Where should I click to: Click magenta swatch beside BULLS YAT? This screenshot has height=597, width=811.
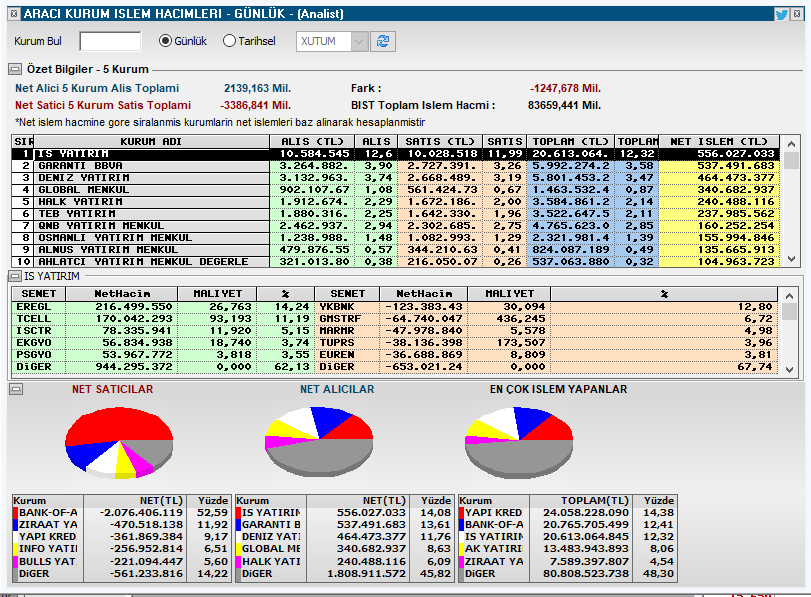(16, 561)
